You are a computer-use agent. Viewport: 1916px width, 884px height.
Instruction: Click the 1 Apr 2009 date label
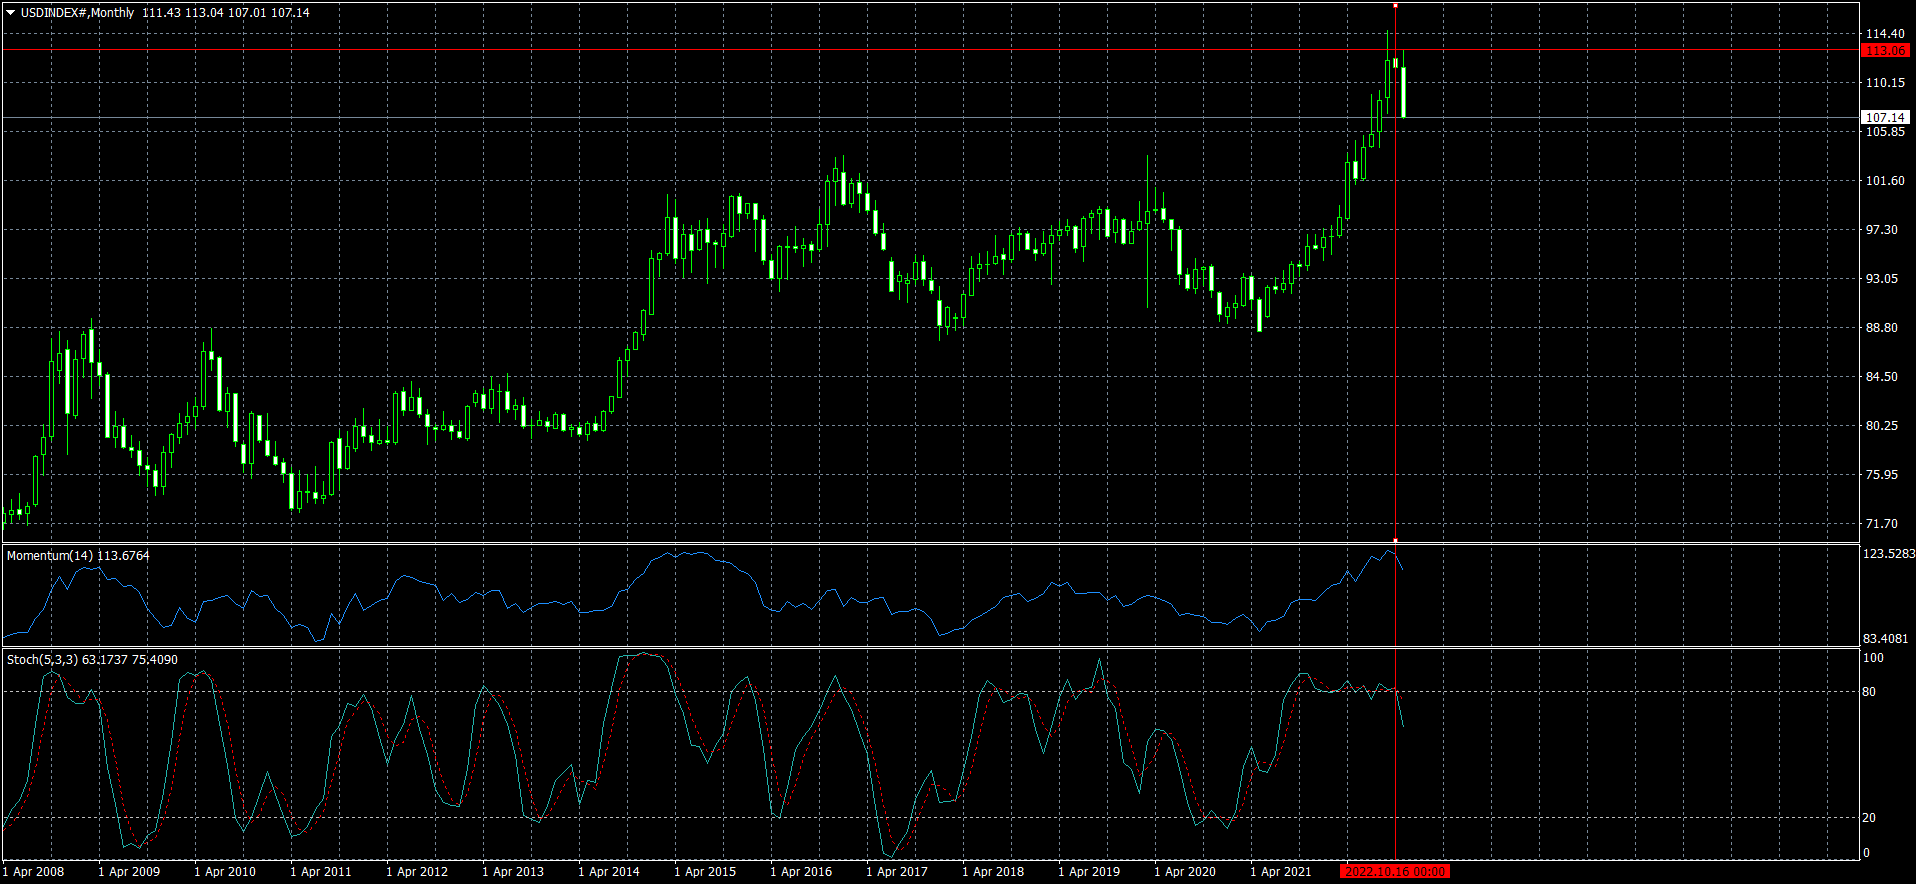(x=129, y=872)
